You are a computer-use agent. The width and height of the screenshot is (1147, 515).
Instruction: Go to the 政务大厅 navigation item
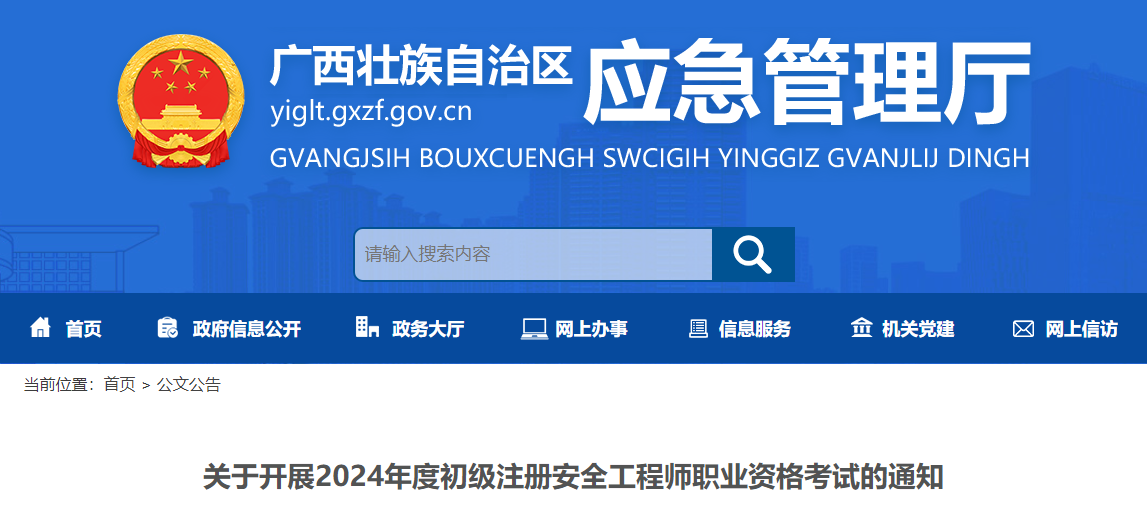point(428,329)
